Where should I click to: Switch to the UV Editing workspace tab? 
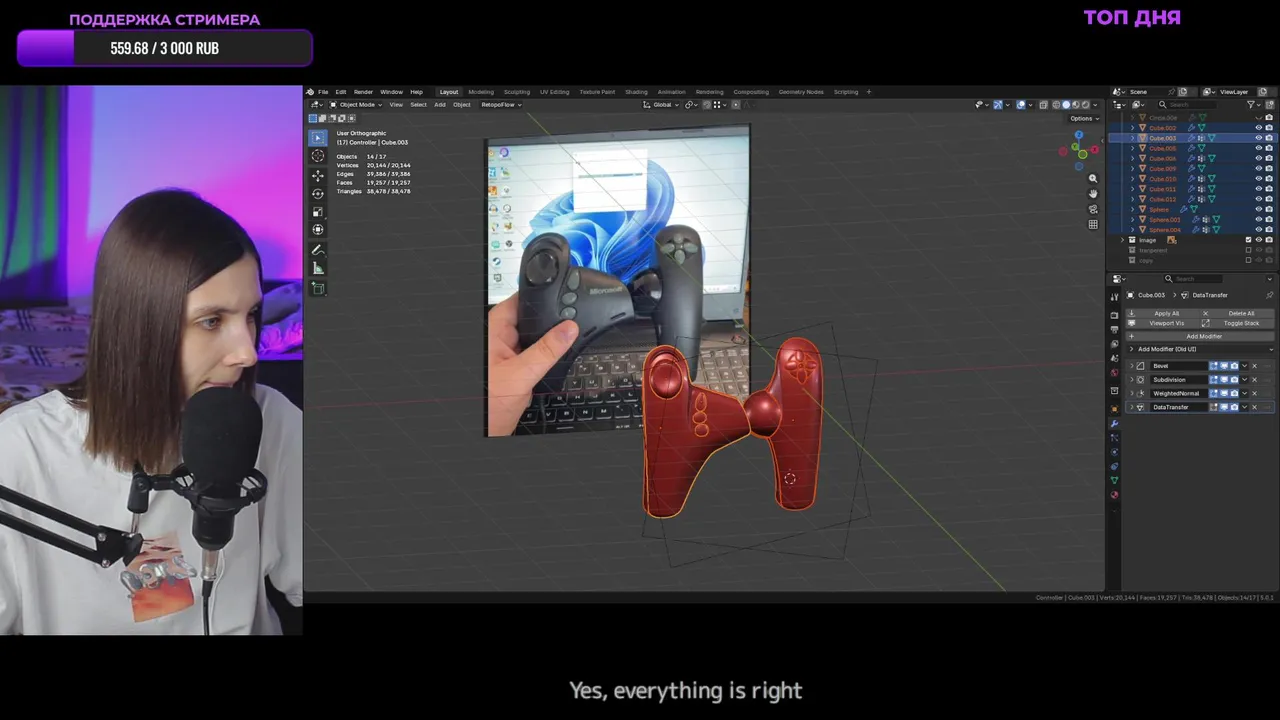click(554, 92)
